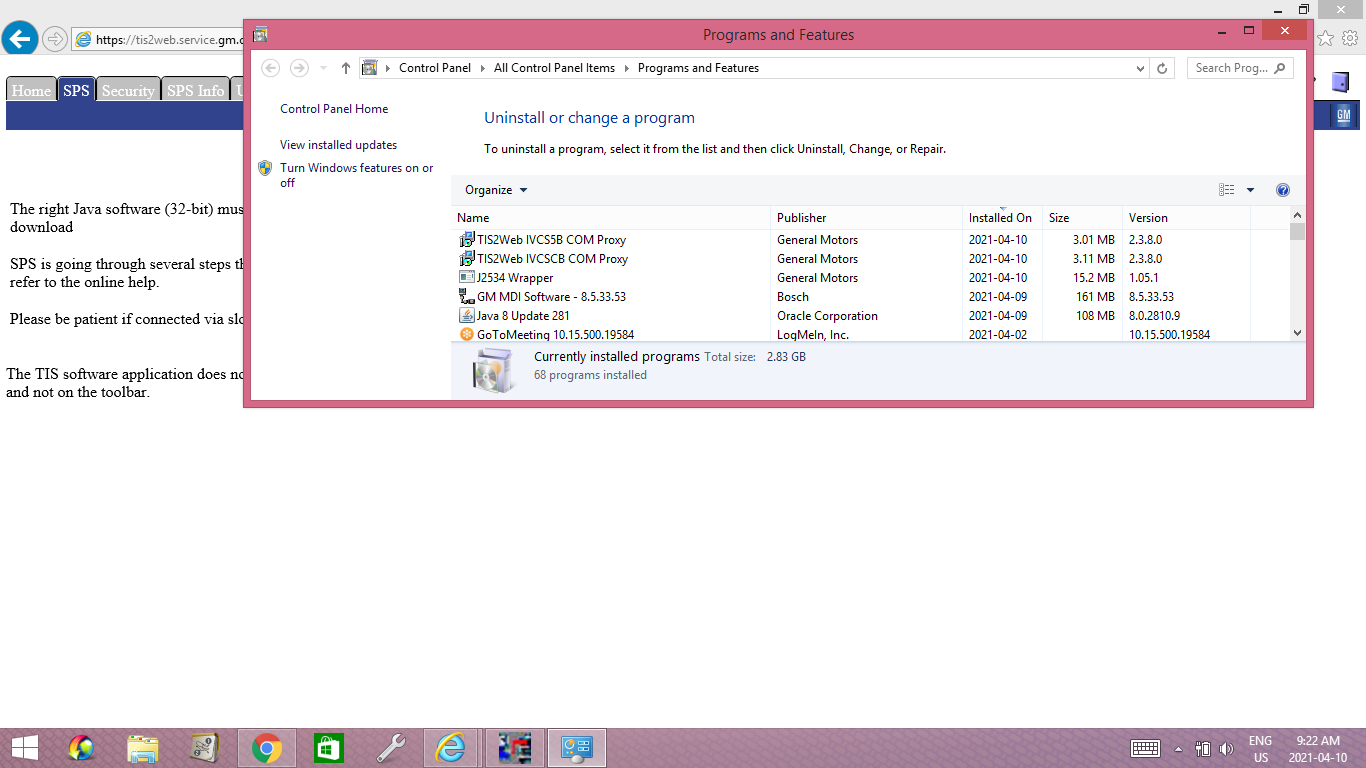Click the GoToMeeting program icon
1366x768 pixels.
point(466,334)
